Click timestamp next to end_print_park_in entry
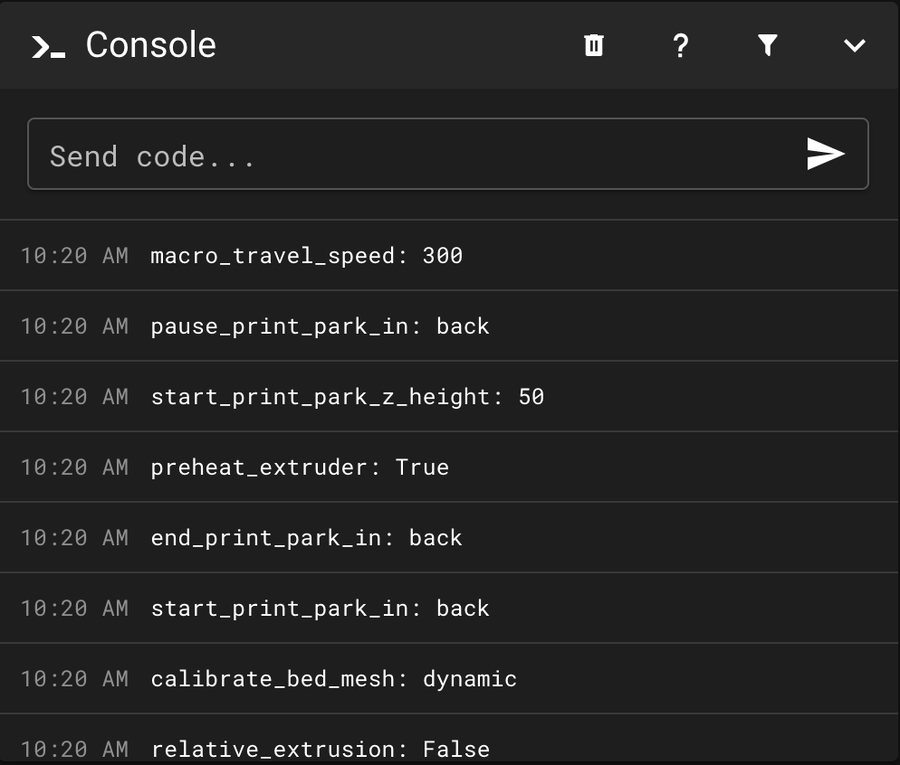 74,538
